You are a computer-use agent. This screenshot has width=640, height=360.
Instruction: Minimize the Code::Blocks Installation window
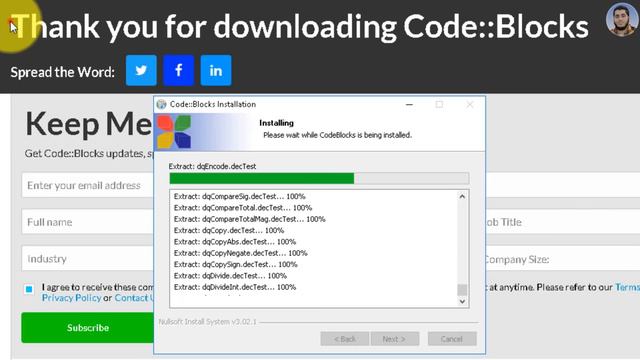coord(409,104)
